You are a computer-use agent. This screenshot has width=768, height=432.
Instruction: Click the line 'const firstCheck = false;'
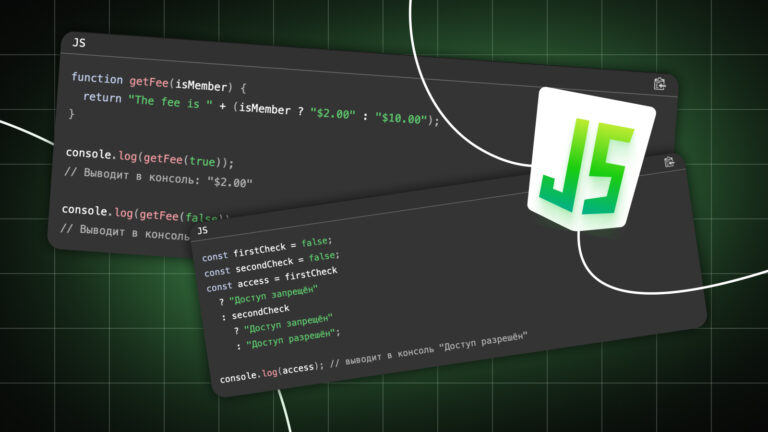[267, 249]
